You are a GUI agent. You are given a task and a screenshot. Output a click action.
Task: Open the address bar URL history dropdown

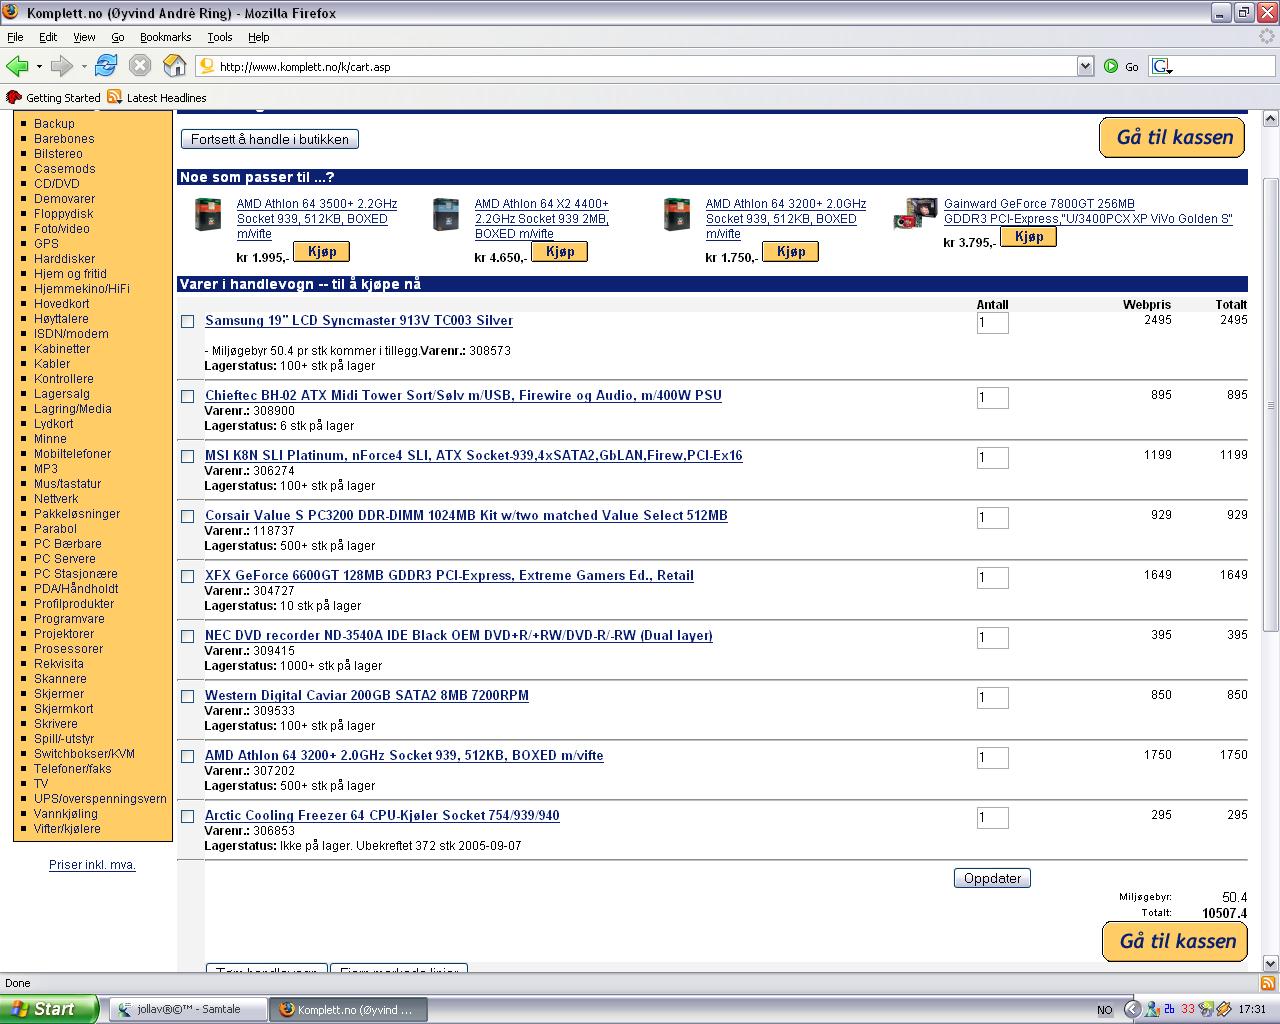coord(1085,66)
